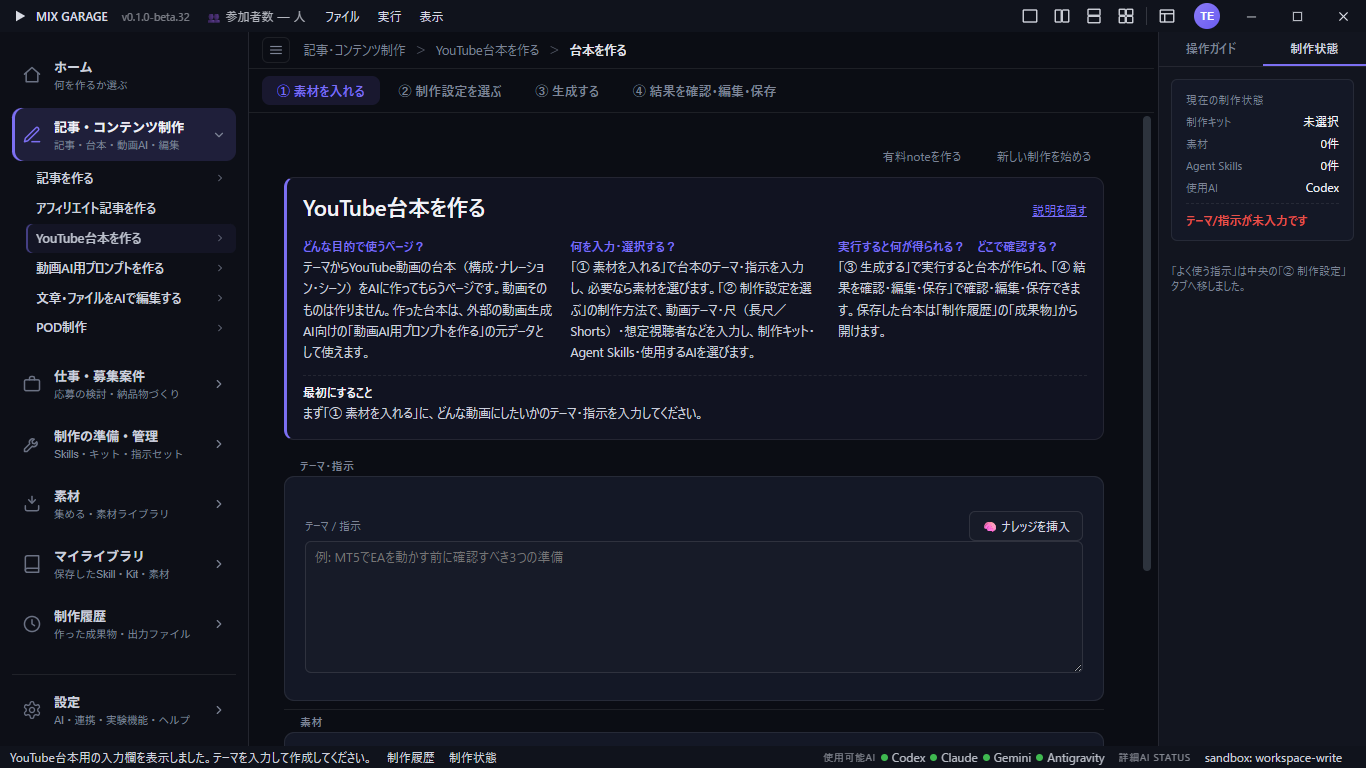Expand the 動画AI用プロンプトを作る submenu arrow
Image resolution: width=1366 pixels, height=768 pixels.
tap(219, 268)
